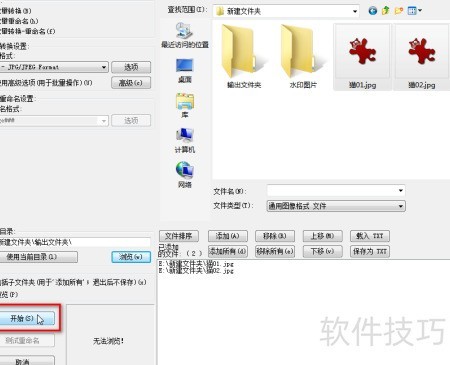Image resolution: width=450 pixels, height=365 pixels.
Task: Click 取消 to cancel the dialog
Action: point(27,361)
